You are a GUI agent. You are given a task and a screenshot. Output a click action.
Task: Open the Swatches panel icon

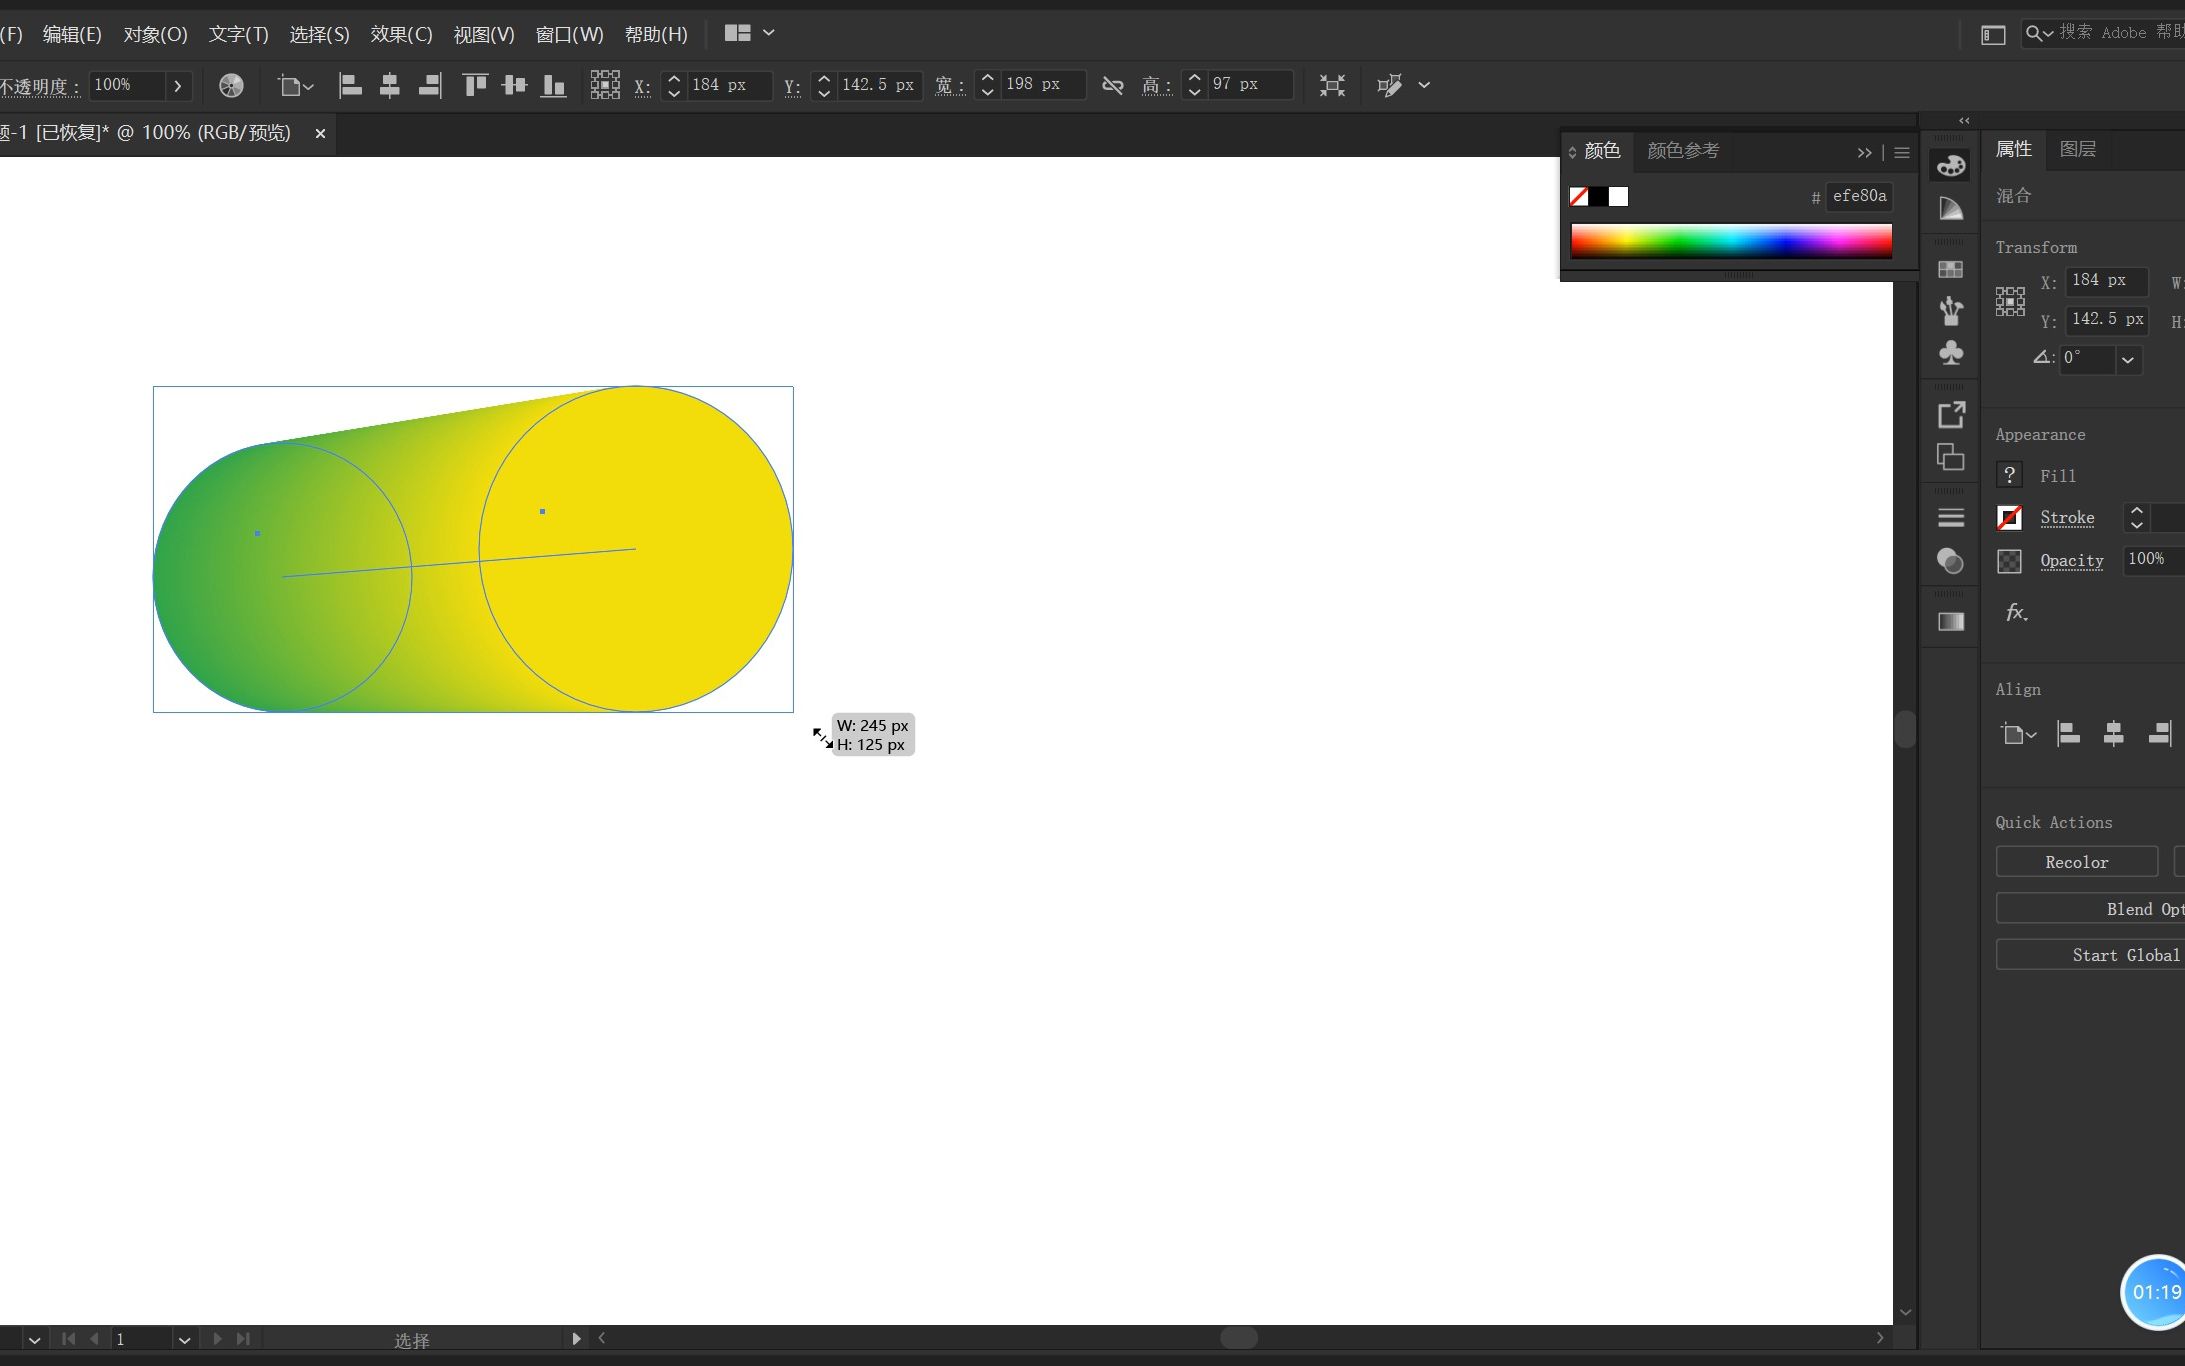(x=1950, y=269)
